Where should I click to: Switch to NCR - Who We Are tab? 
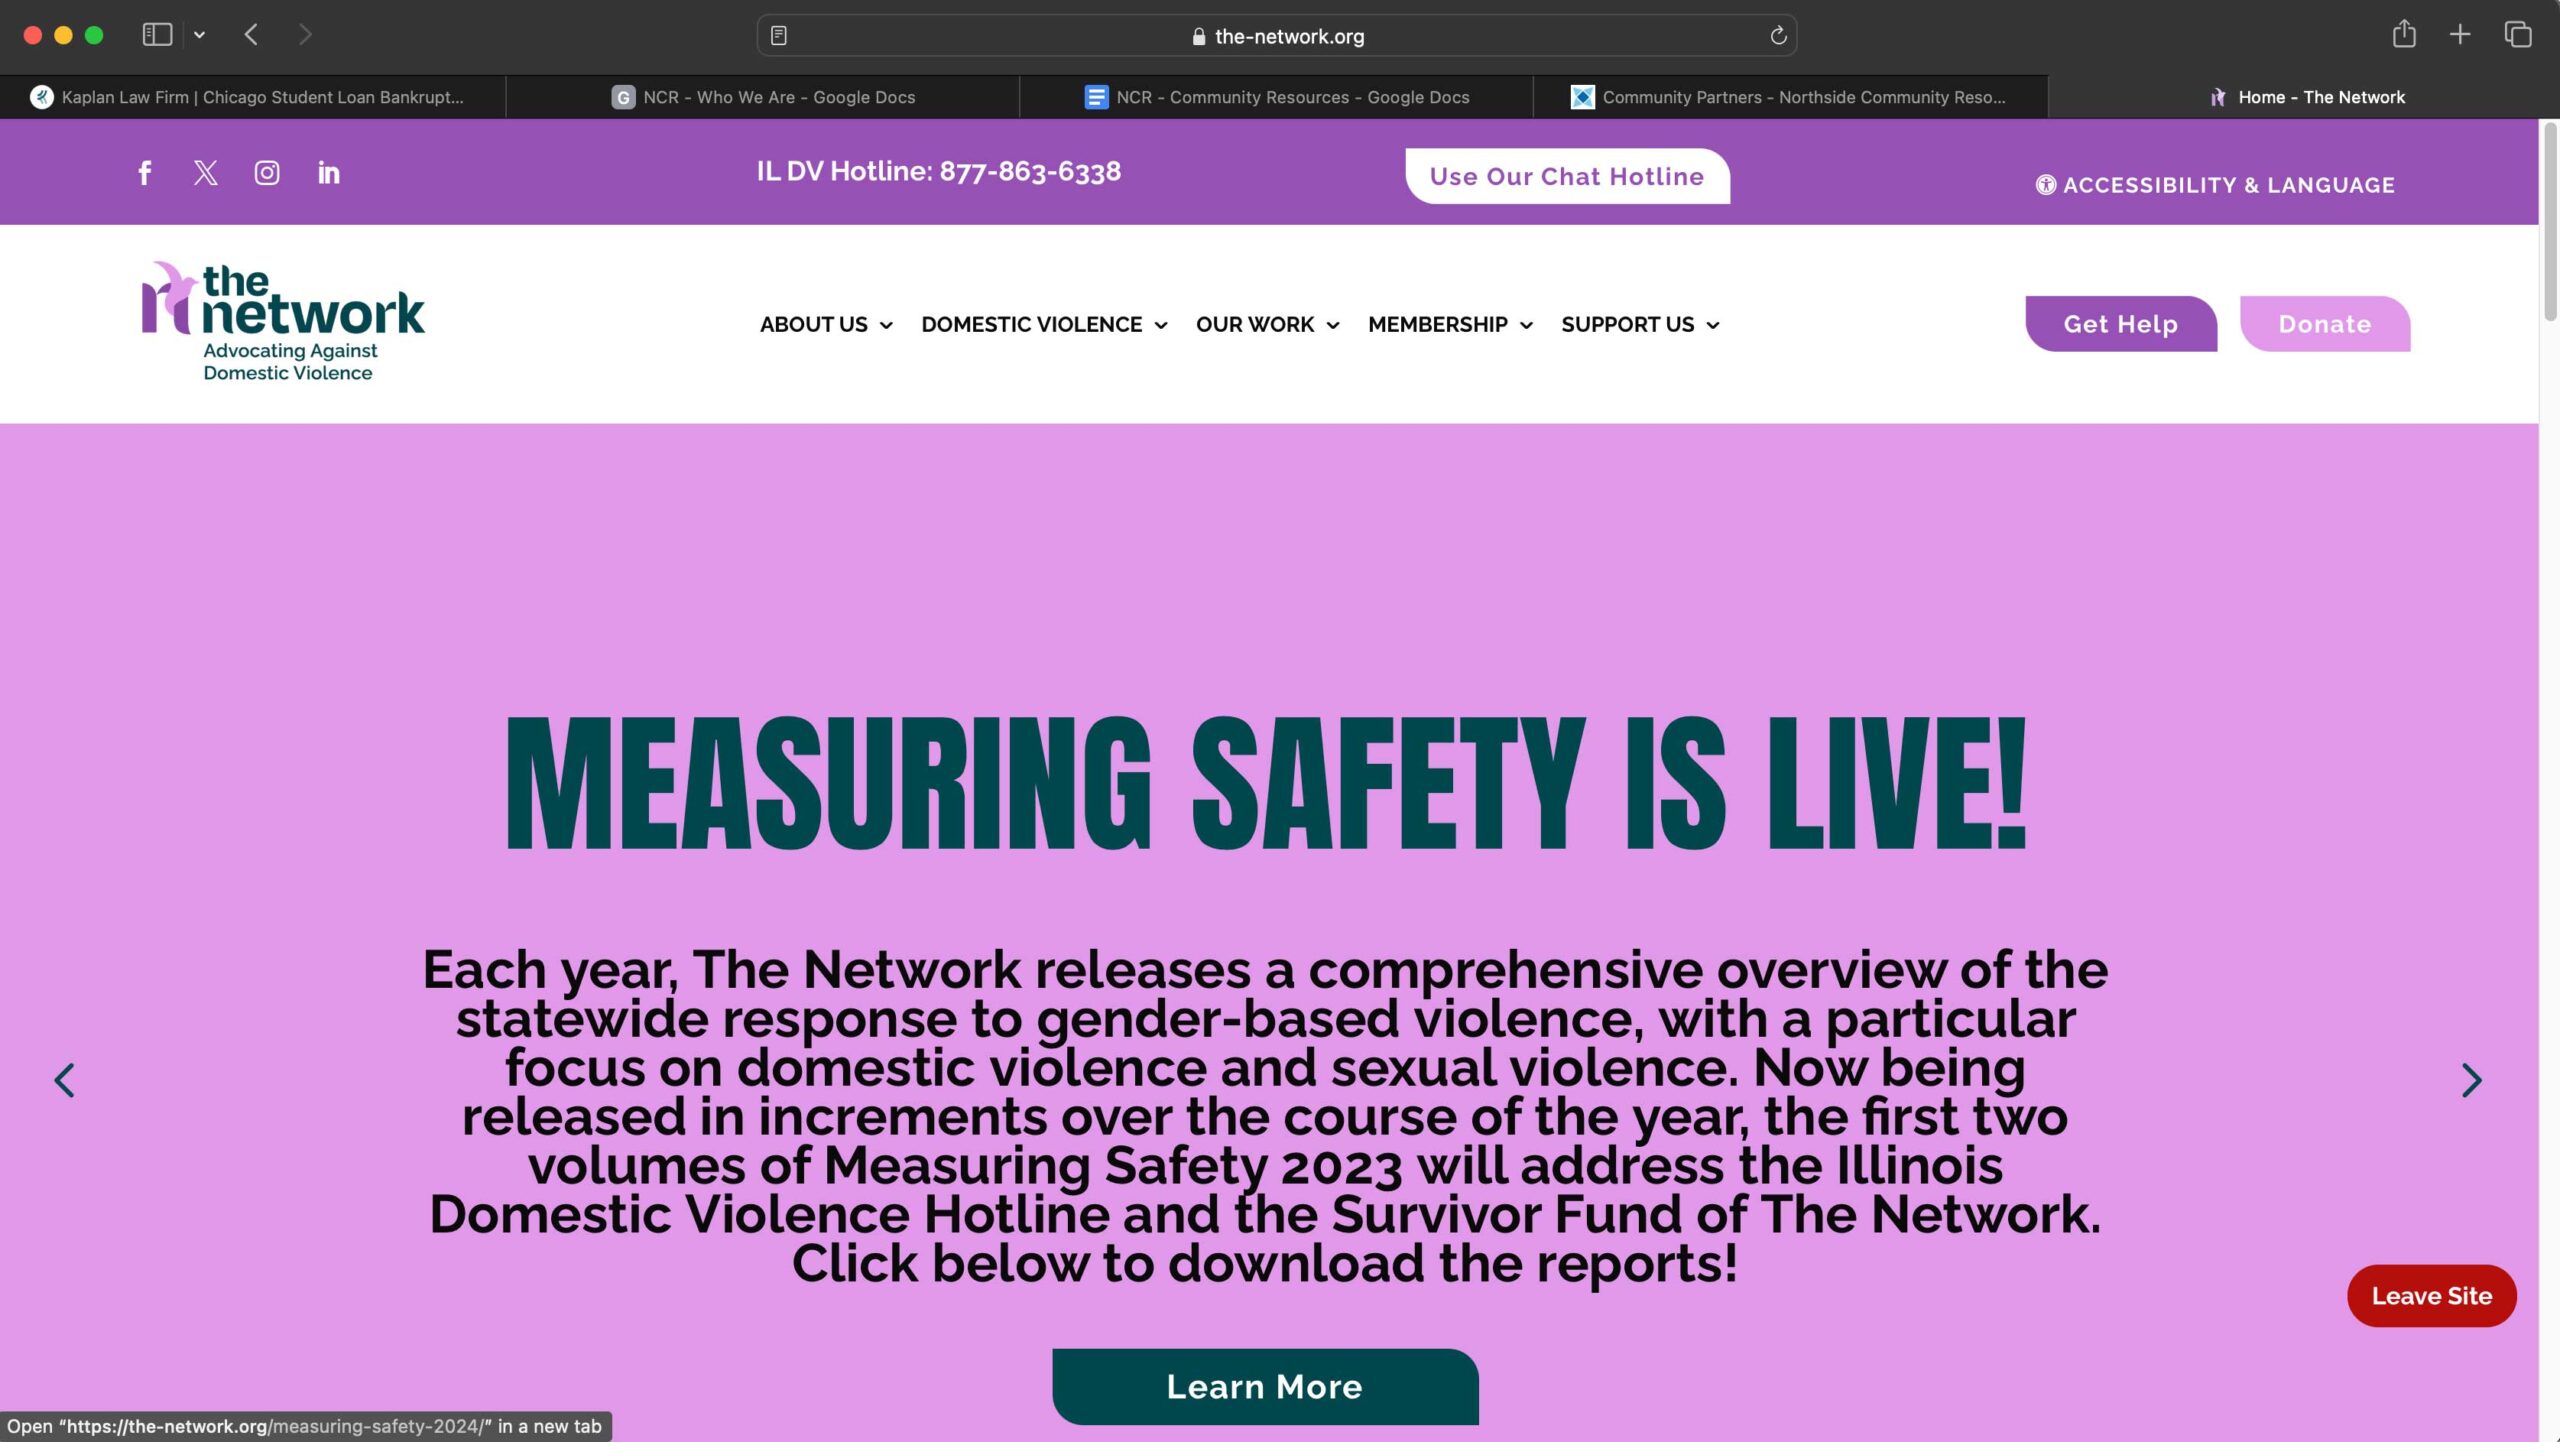[x=763, y=97]
